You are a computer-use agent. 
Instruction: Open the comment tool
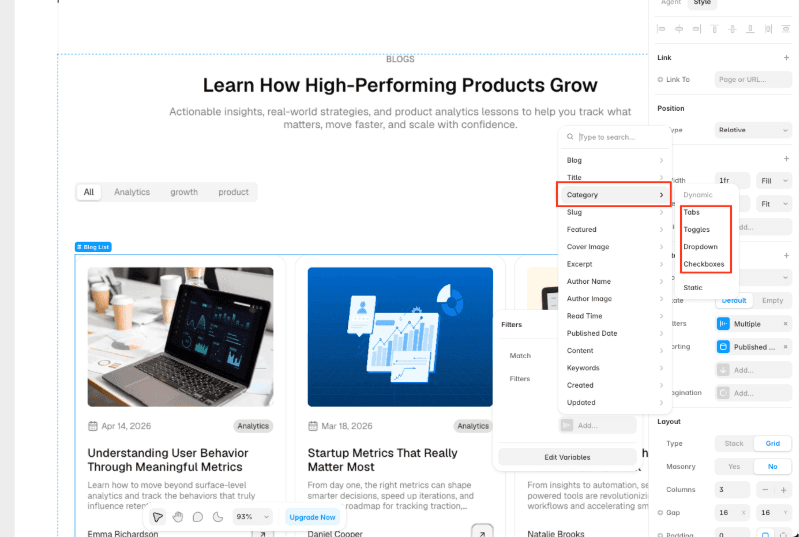point(198,517)
